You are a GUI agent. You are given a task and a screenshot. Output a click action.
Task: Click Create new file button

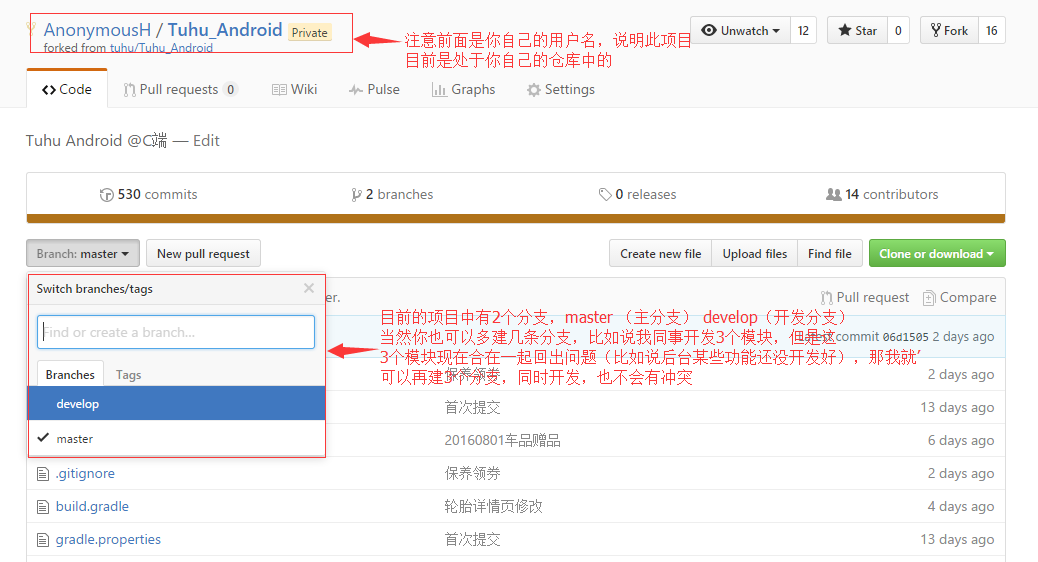(660, 254)
